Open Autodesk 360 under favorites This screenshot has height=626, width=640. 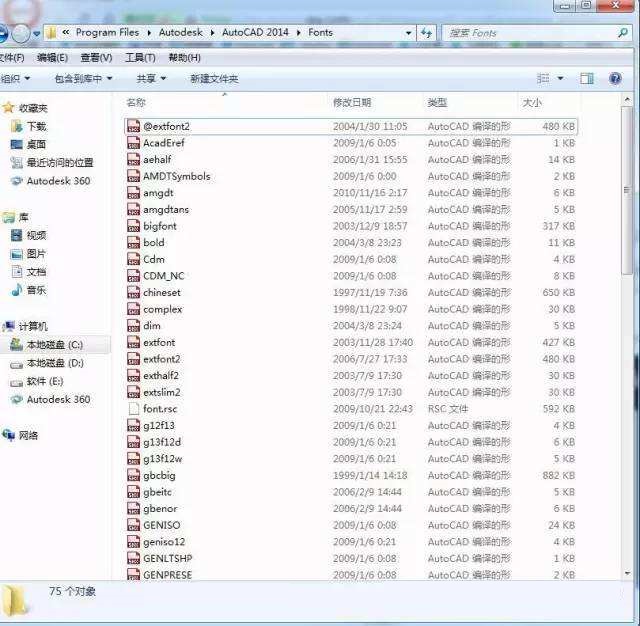pyautogui.click(x=58, y=181)
